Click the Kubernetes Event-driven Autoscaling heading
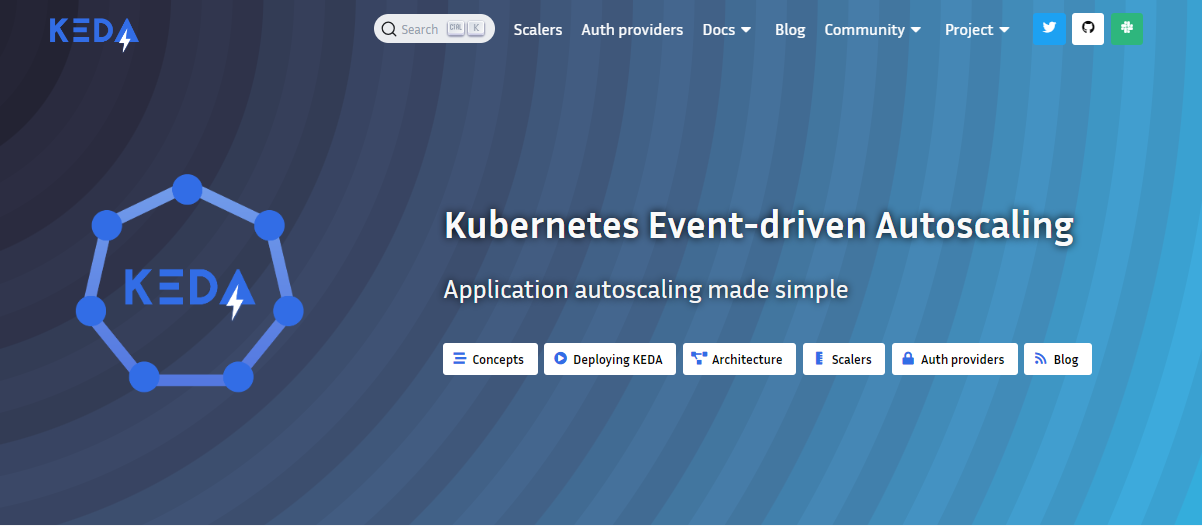The width and height of the screenshot is (1202, 526). click(759, 225)
